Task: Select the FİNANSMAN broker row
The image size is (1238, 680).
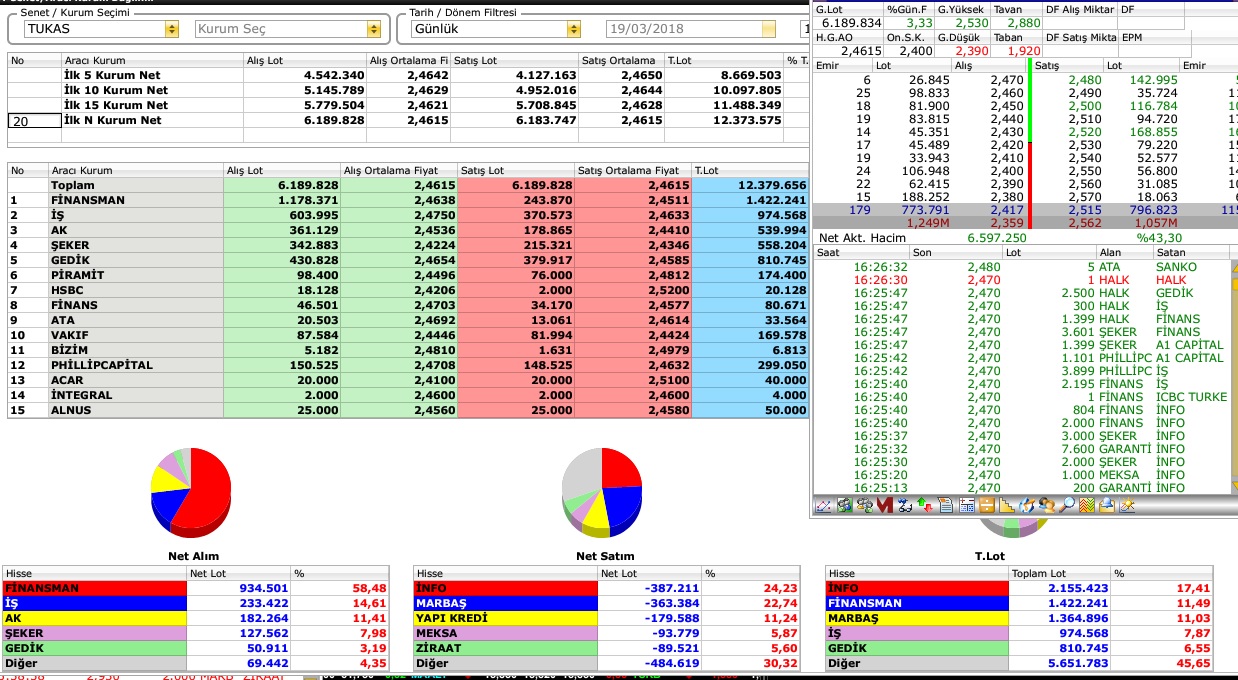Action: click(407, 200)
